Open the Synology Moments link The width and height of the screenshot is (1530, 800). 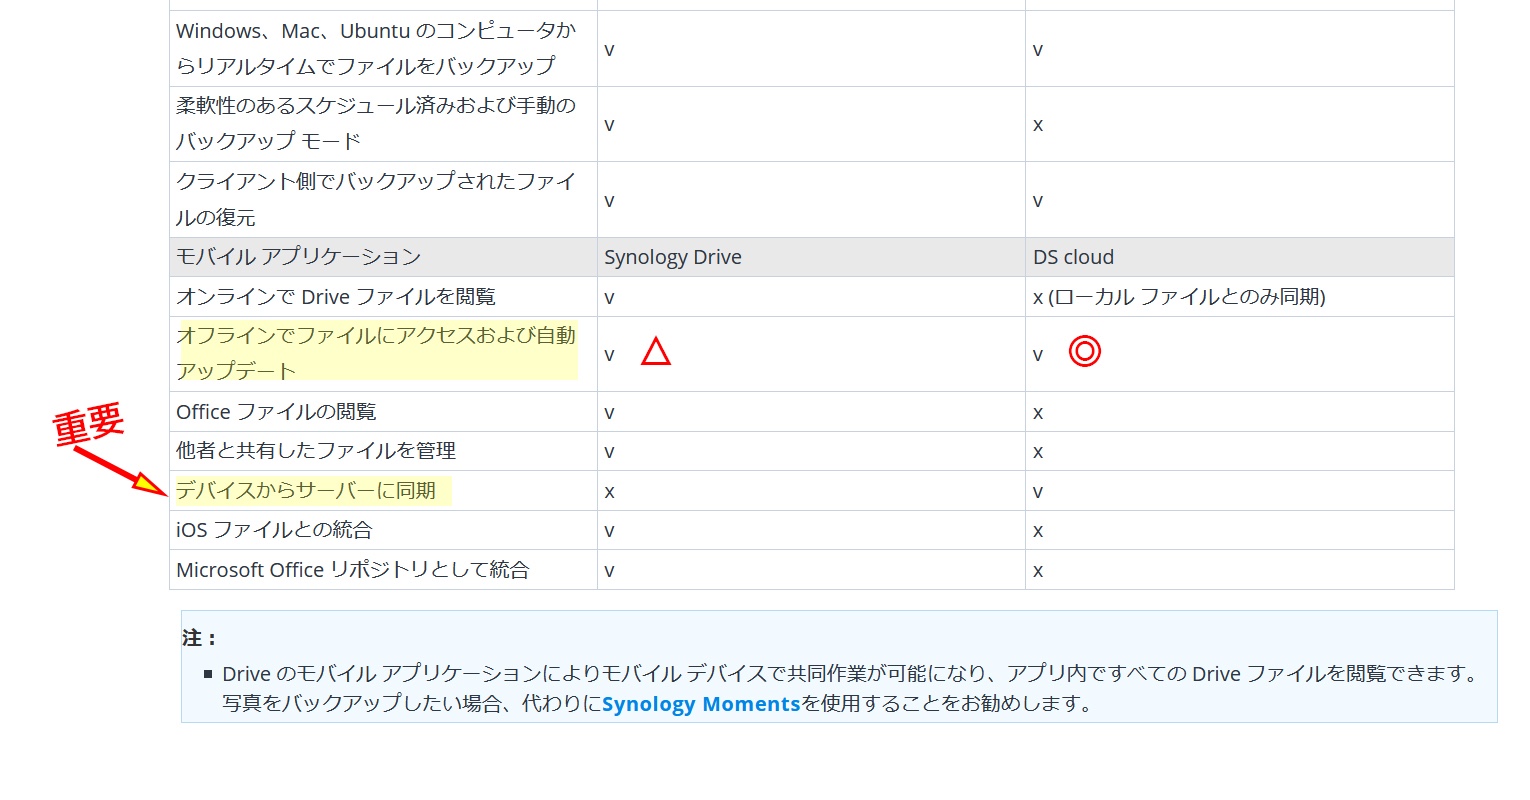click(x=701, y=704)
